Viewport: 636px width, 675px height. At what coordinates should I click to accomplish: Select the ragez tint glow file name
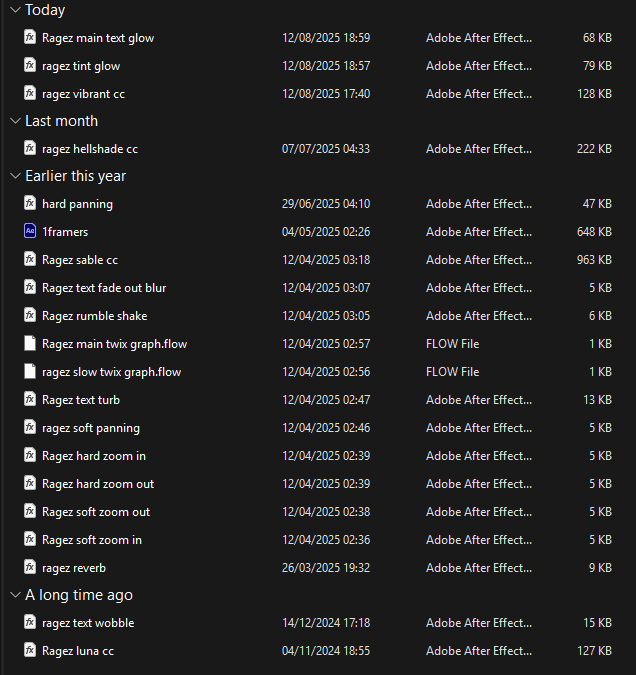click(81, 66)
